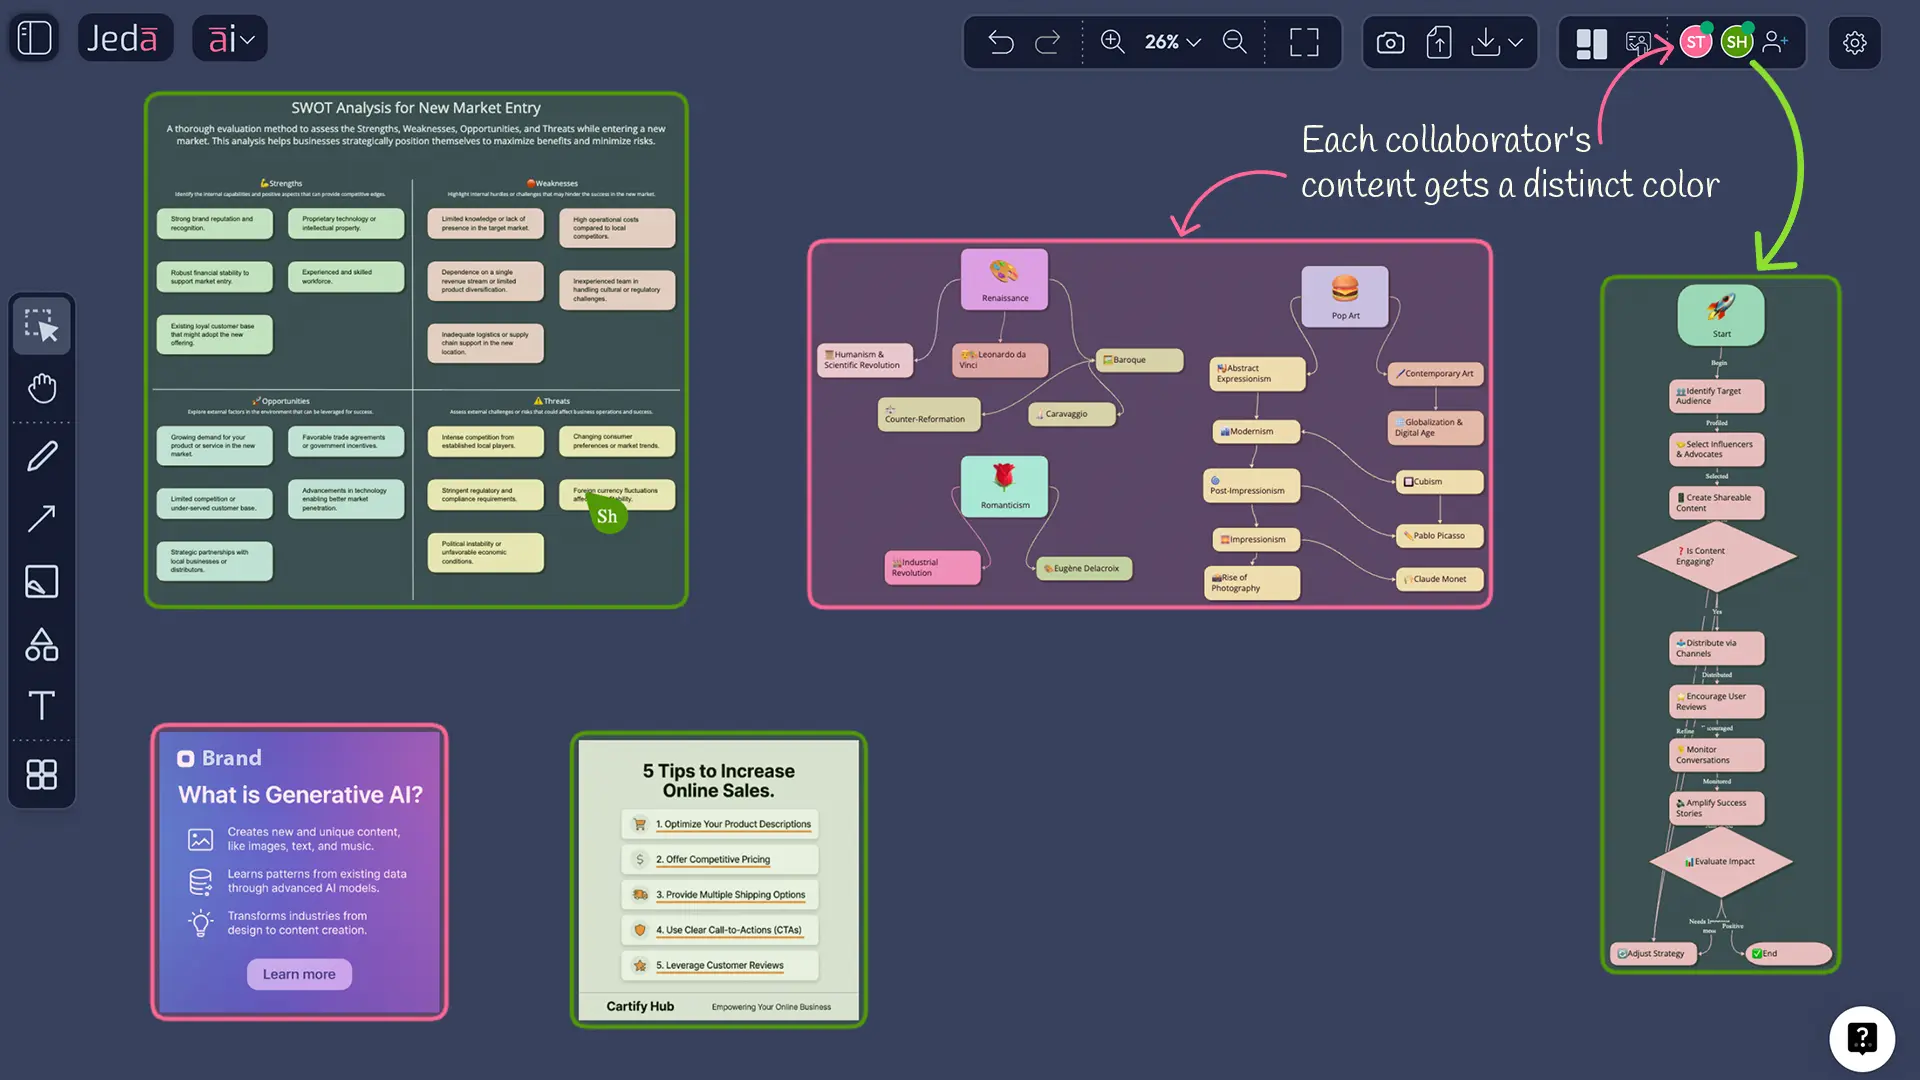Screen dimensions: 1920x1080
Task: Open the 26% zoom level dropdown
Action: (1172, 42)
